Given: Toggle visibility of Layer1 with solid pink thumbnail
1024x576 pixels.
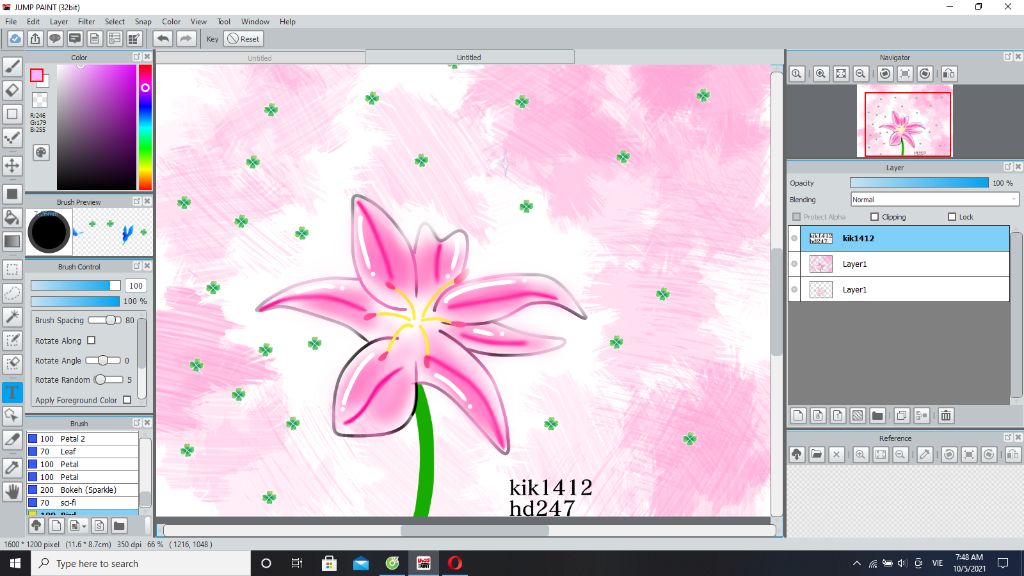Looking at the screenshot, I should pos(794,264).
